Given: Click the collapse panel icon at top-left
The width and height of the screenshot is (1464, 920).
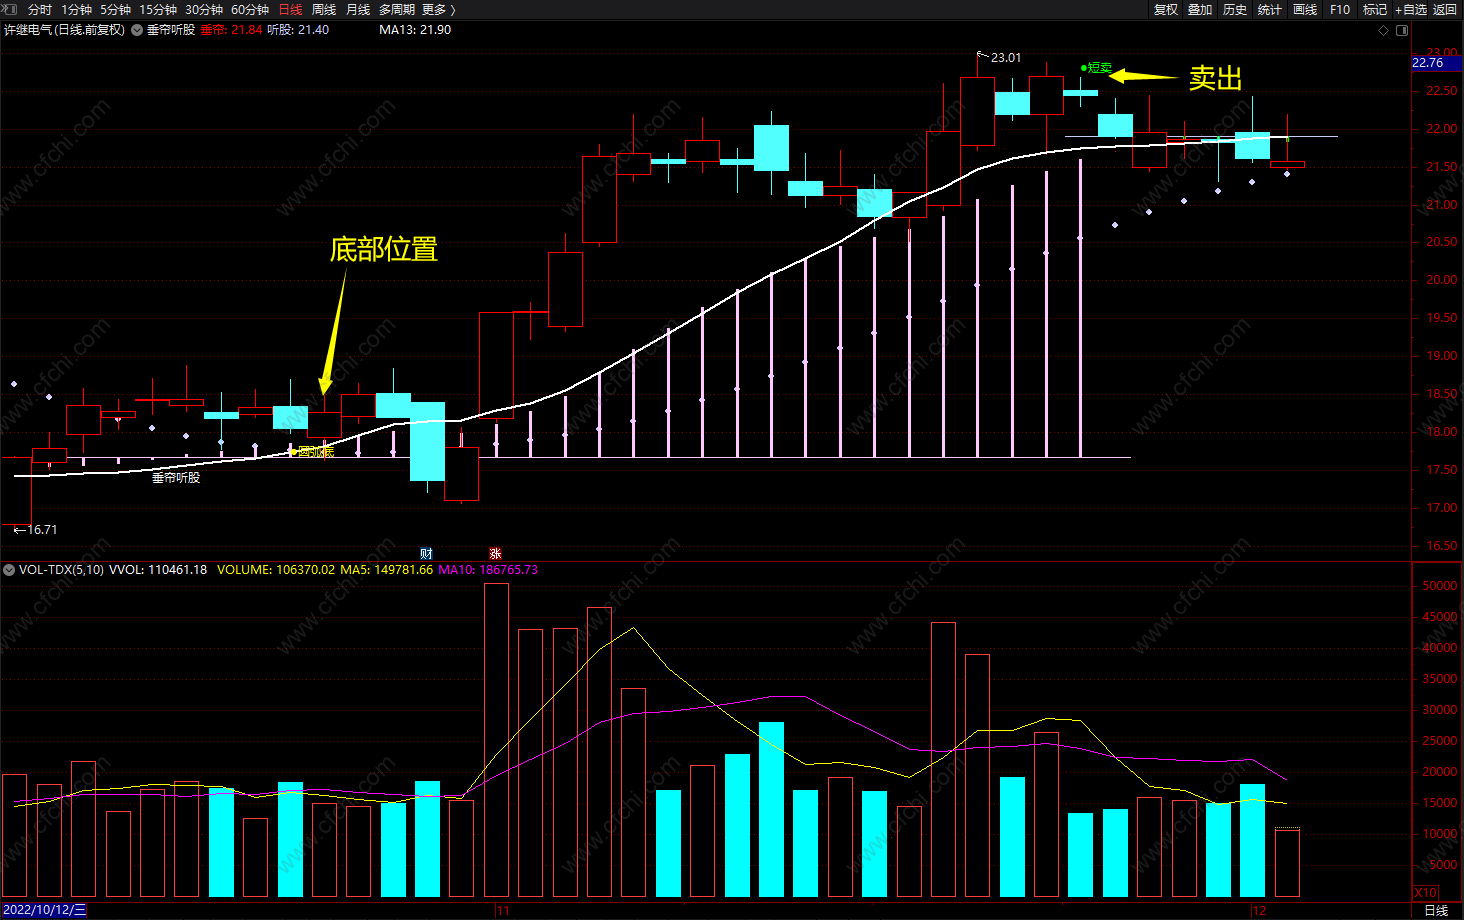Looking at the screenshot, I should point(9,9).
